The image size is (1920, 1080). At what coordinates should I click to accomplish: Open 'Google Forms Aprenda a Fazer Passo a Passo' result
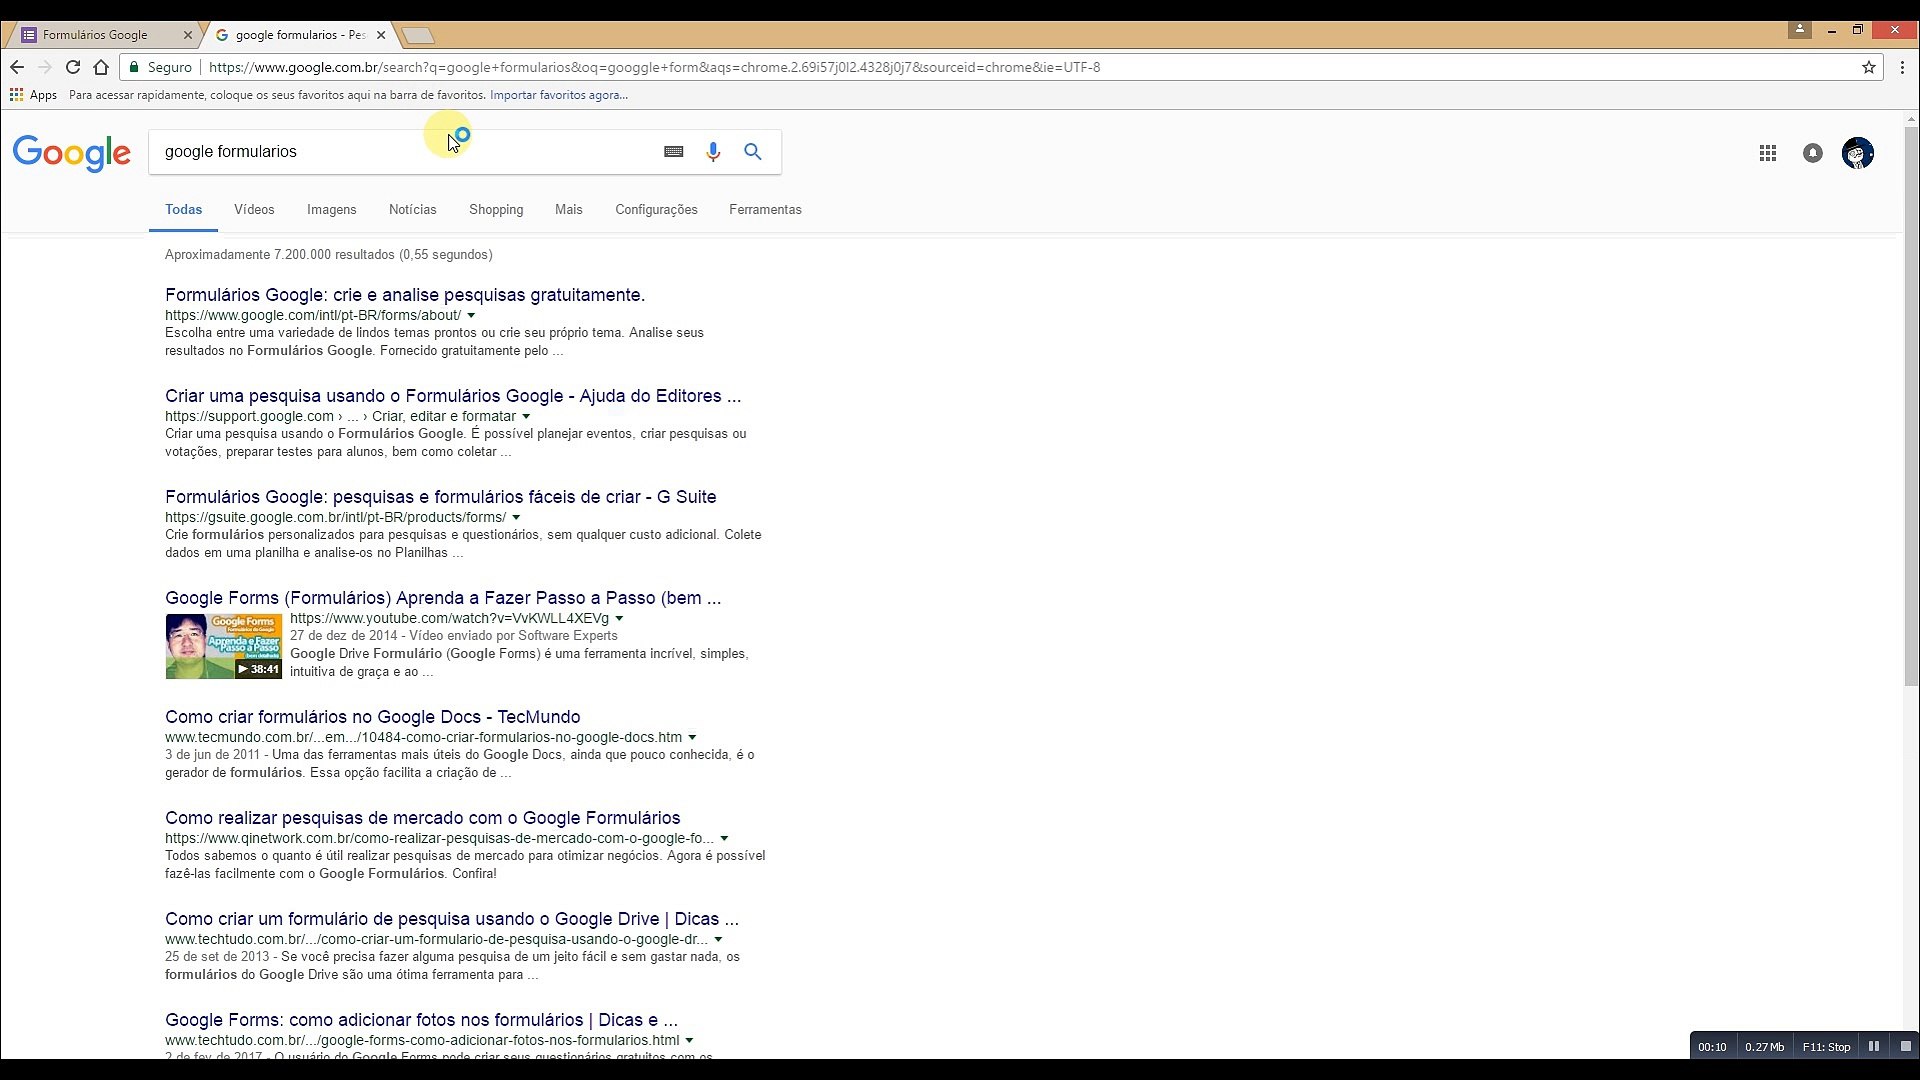[x=443, y=598]
